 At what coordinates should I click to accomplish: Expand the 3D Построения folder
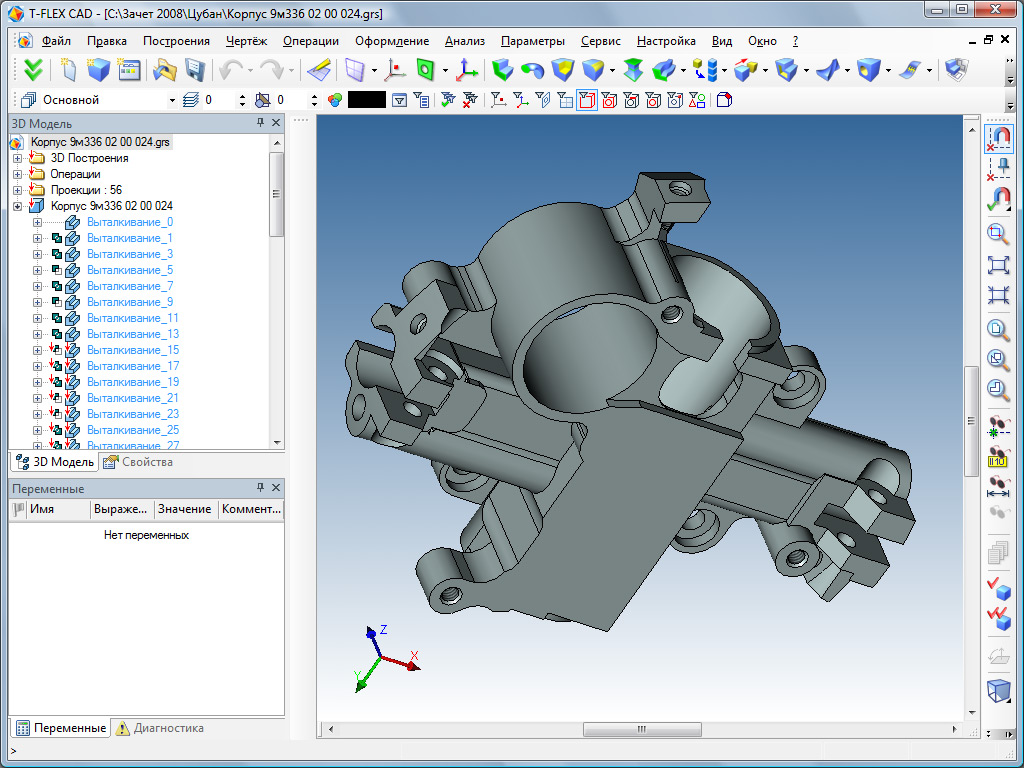tap(18, 158)
